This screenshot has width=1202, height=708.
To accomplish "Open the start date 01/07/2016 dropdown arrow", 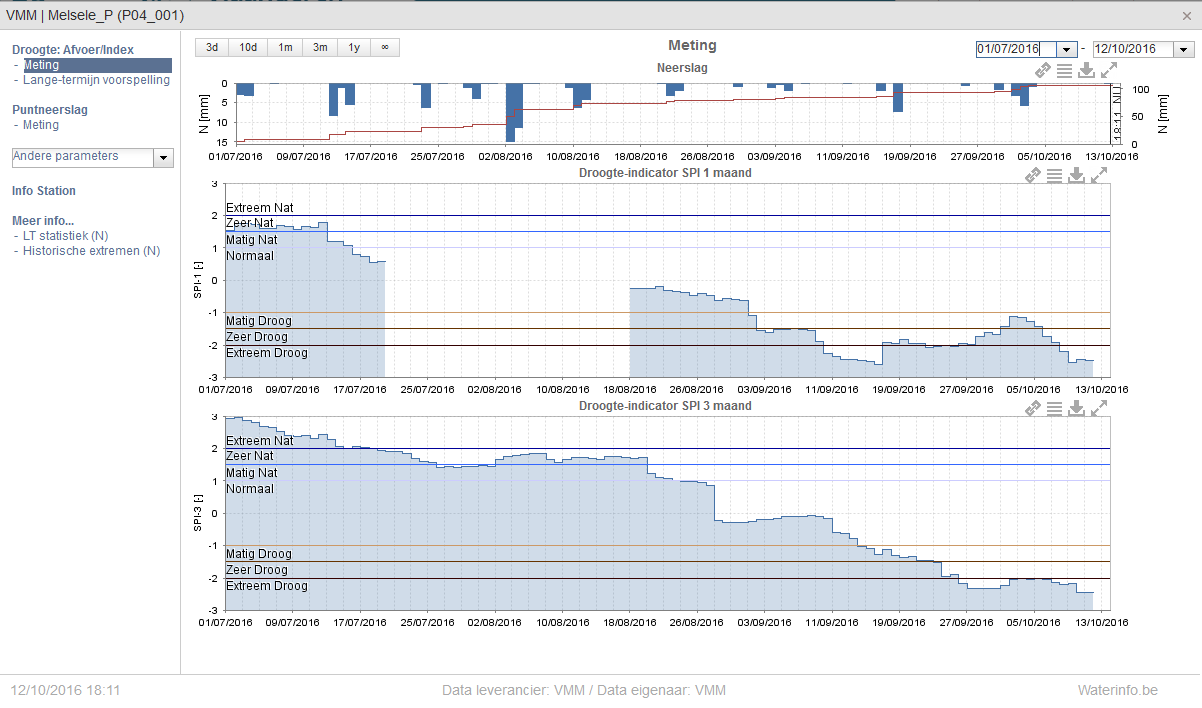I will (x=1067, y=49).
